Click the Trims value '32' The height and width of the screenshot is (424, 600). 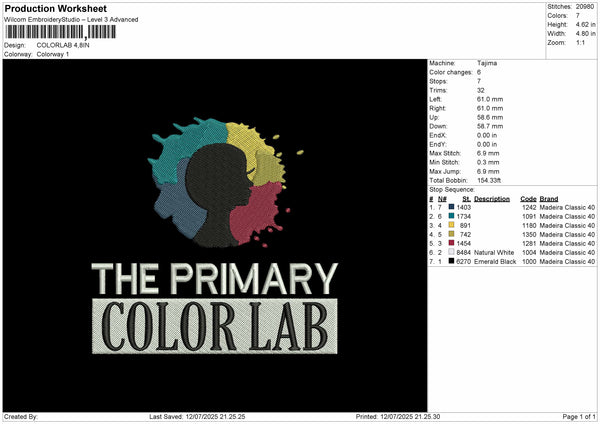481,90
